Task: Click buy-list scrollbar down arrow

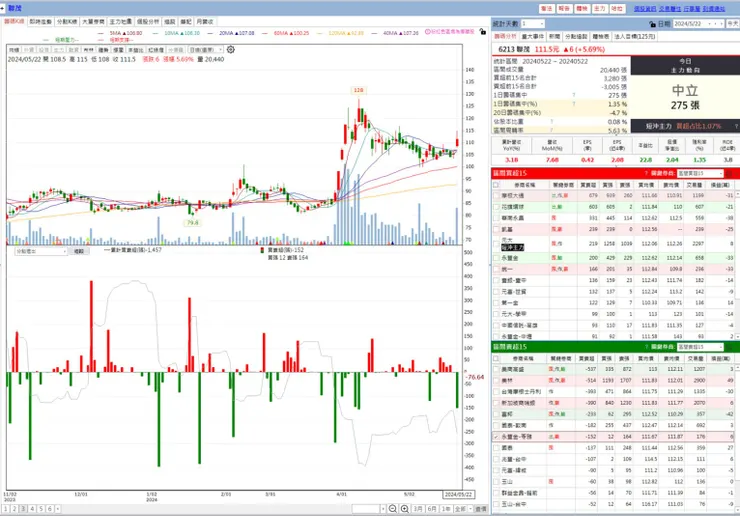Action: tap(737, 336)
